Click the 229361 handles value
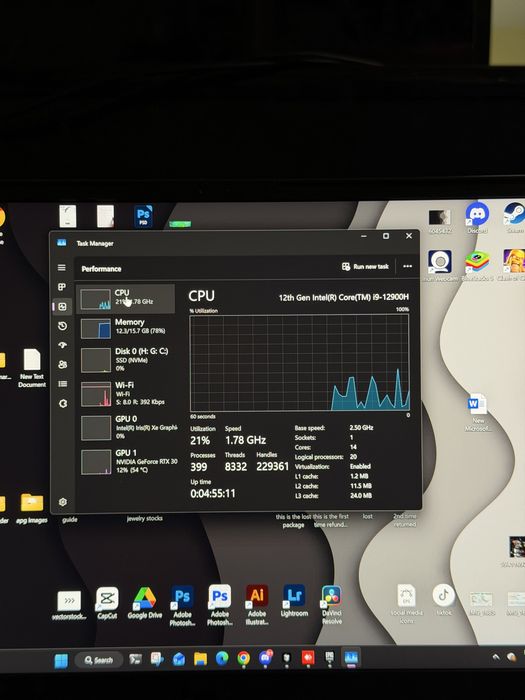The image size is (525, 700). click(x=273, y=467)
